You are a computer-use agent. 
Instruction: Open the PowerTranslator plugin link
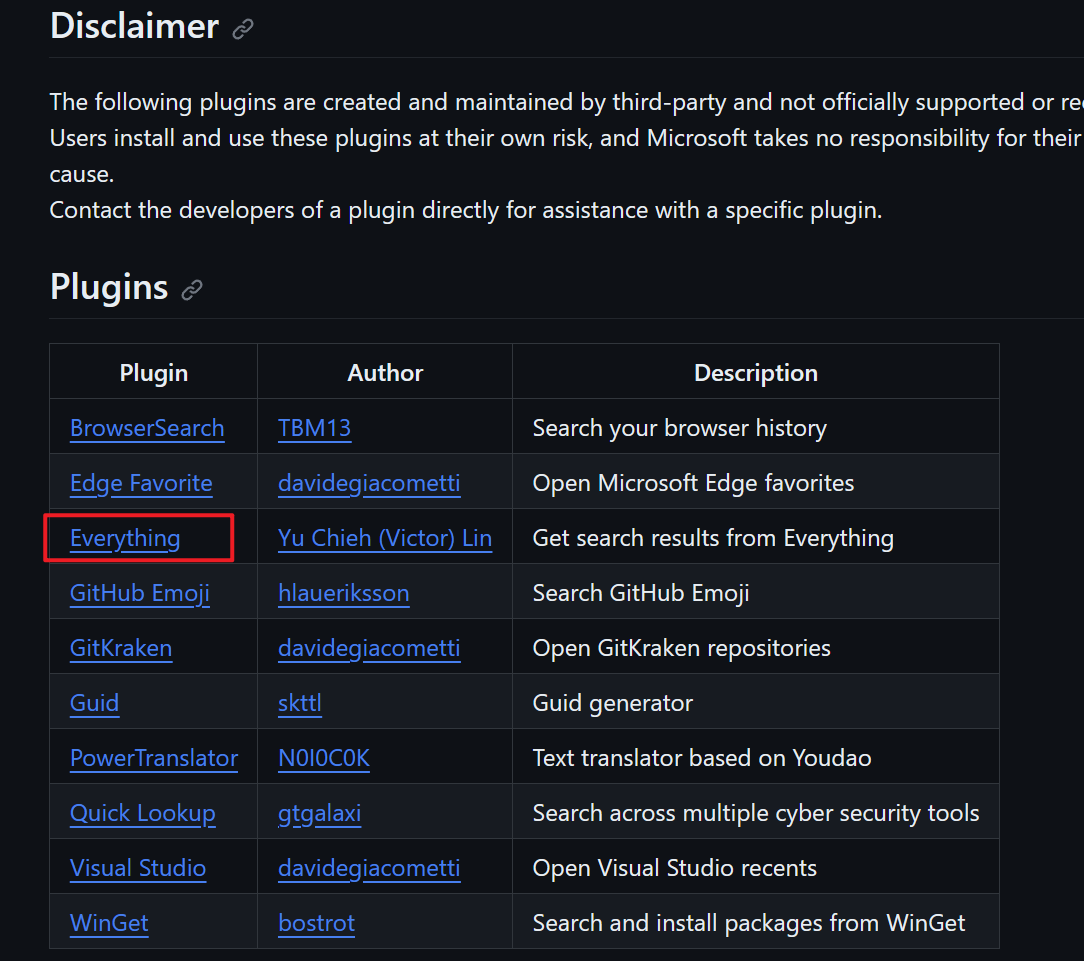tap(154, 758)
